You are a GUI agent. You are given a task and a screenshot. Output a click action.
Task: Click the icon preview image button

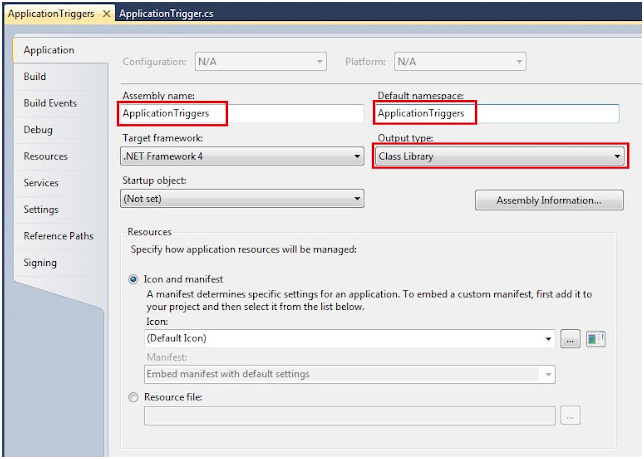click(597, 339)
